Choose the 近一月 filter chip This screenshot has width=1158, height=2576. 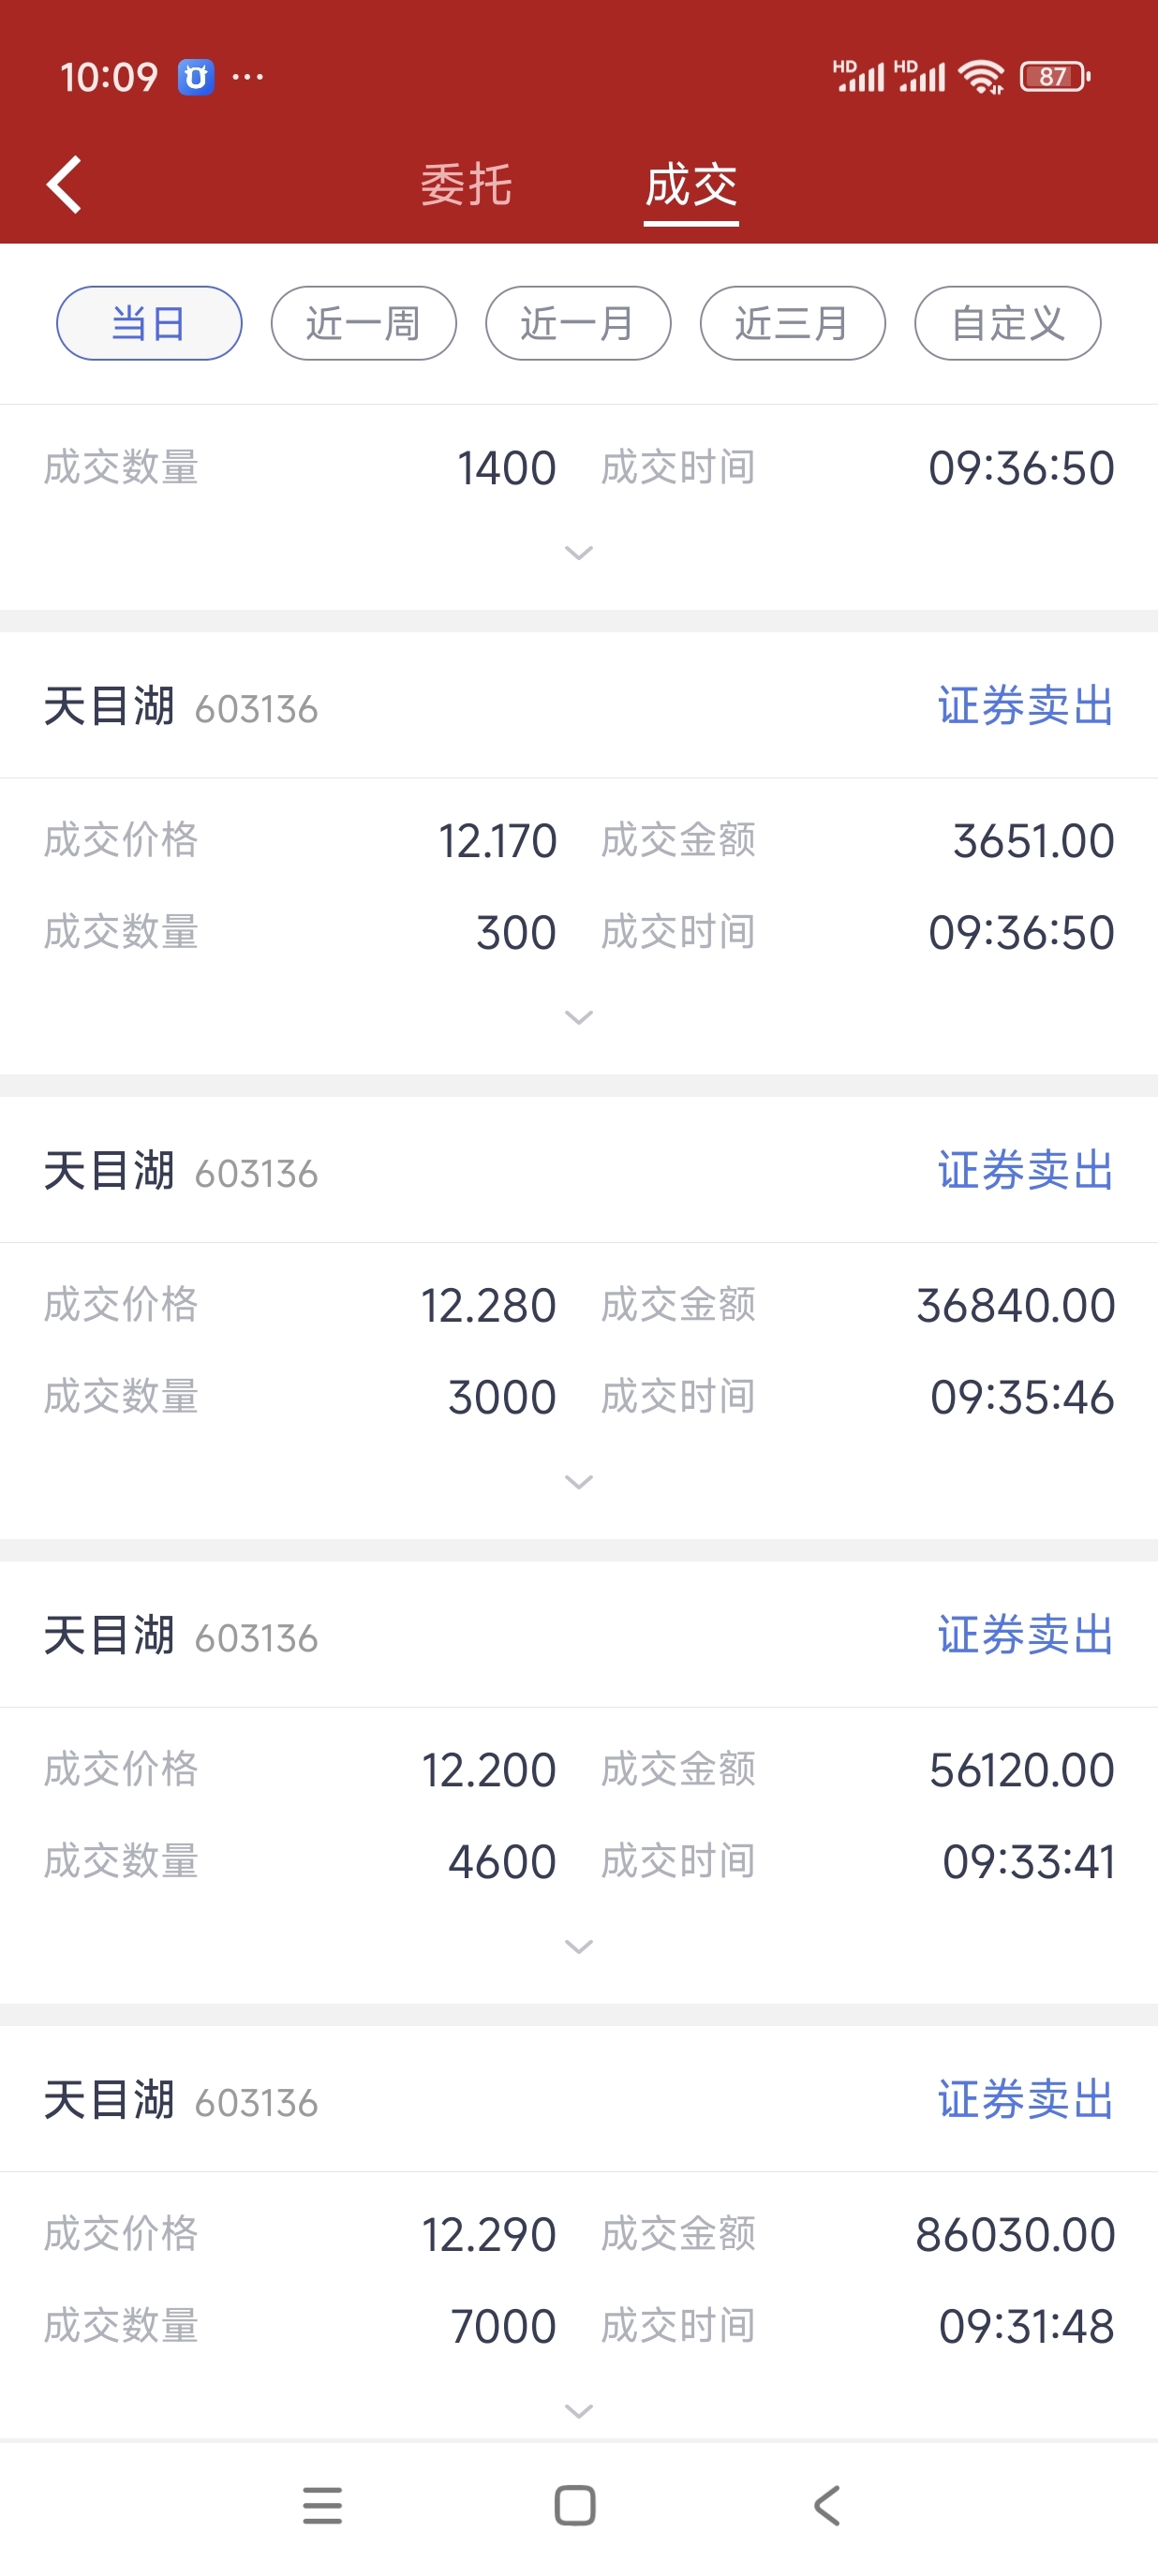(578, 323)
